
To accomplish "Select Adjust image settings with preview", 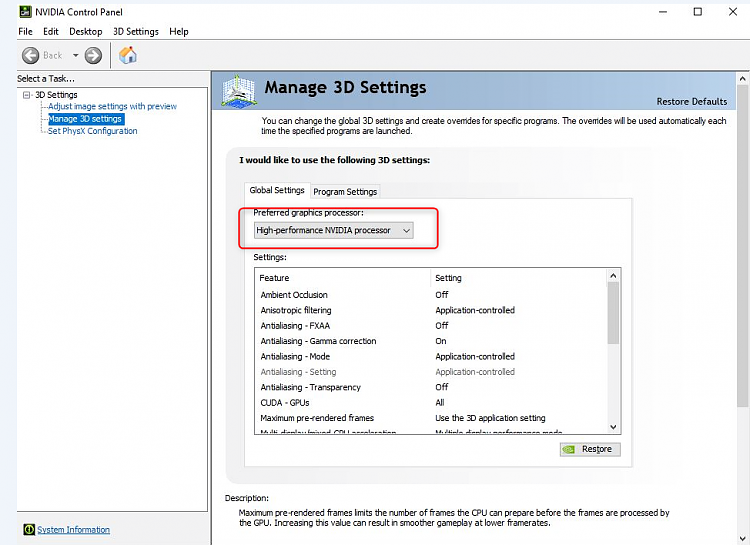I will coord(112,106).
